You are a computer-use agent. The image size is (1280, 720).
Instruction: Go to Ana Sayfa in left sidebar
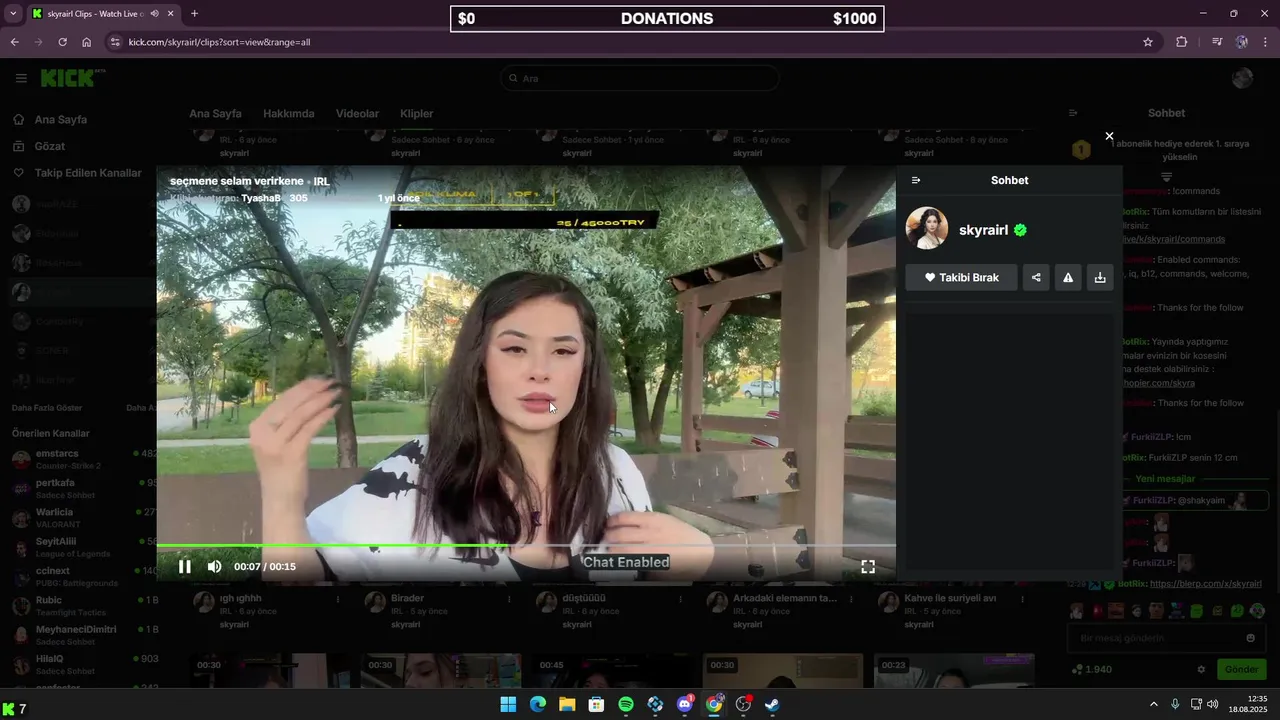[x=61, y=119]
